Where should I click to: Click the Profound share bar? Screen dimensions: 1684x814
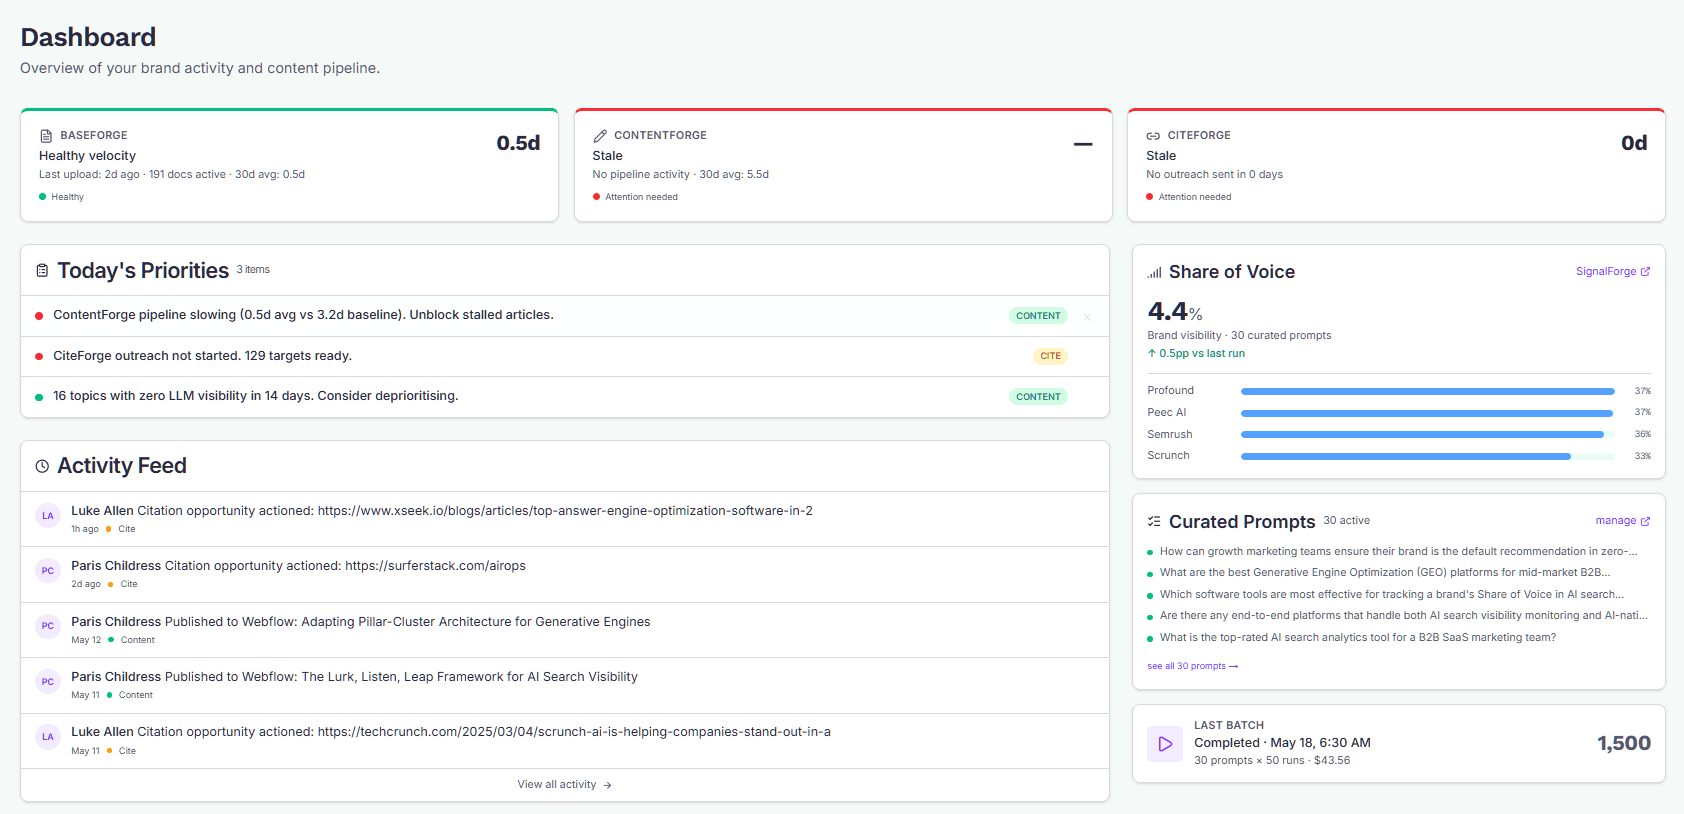1428,391
